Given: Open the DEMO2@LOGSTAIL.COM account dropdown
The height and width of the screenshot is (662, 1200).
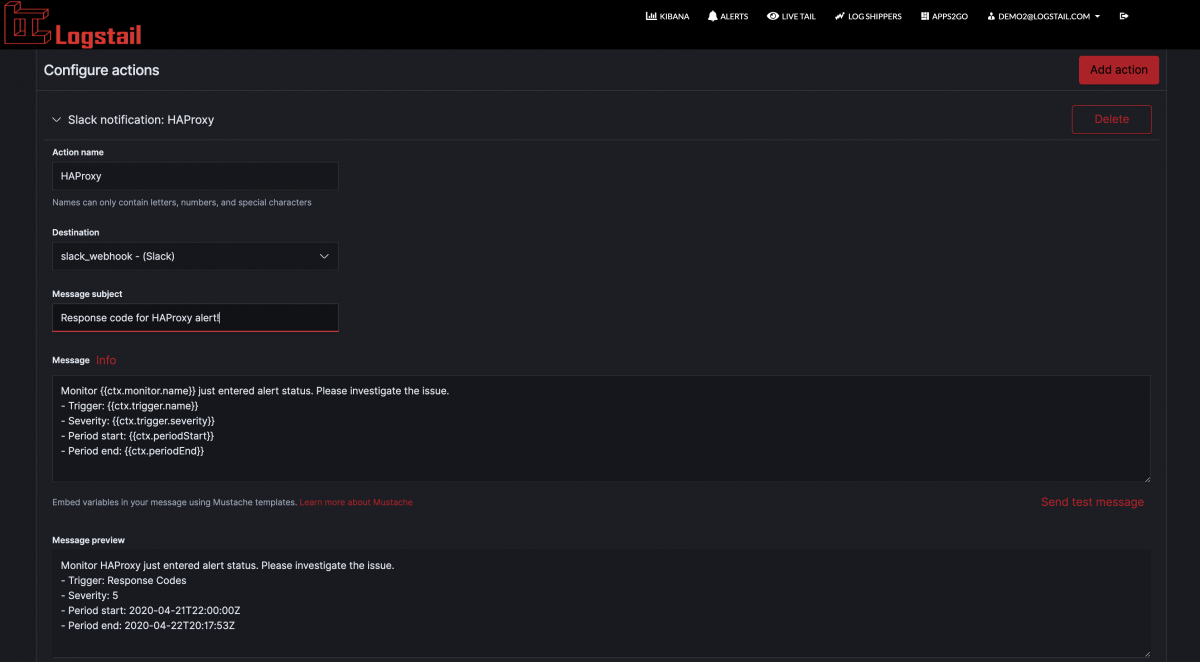Looking at the screenshot, I should (1043, 16).
